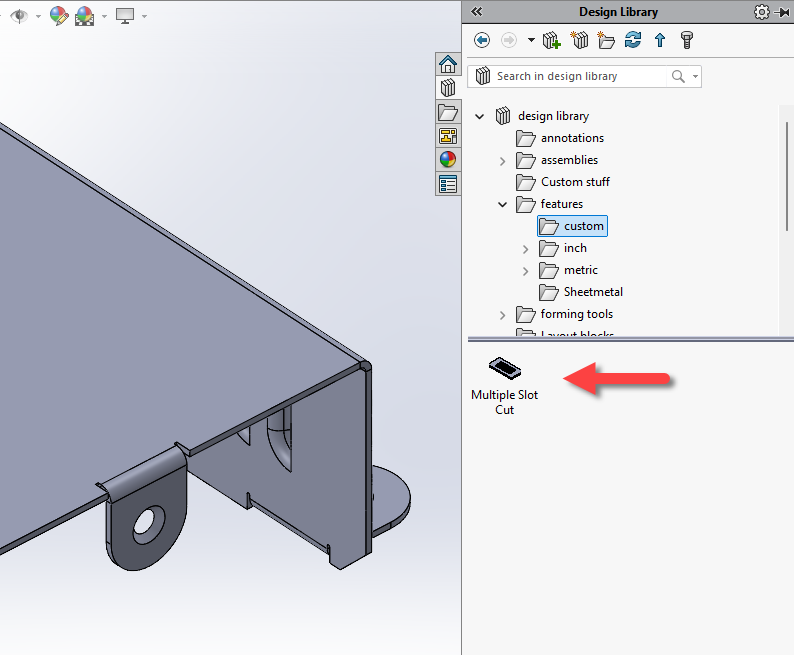Expand the metric folder
Viewport: 794px width, 655px height.
[x=525, y=271]
